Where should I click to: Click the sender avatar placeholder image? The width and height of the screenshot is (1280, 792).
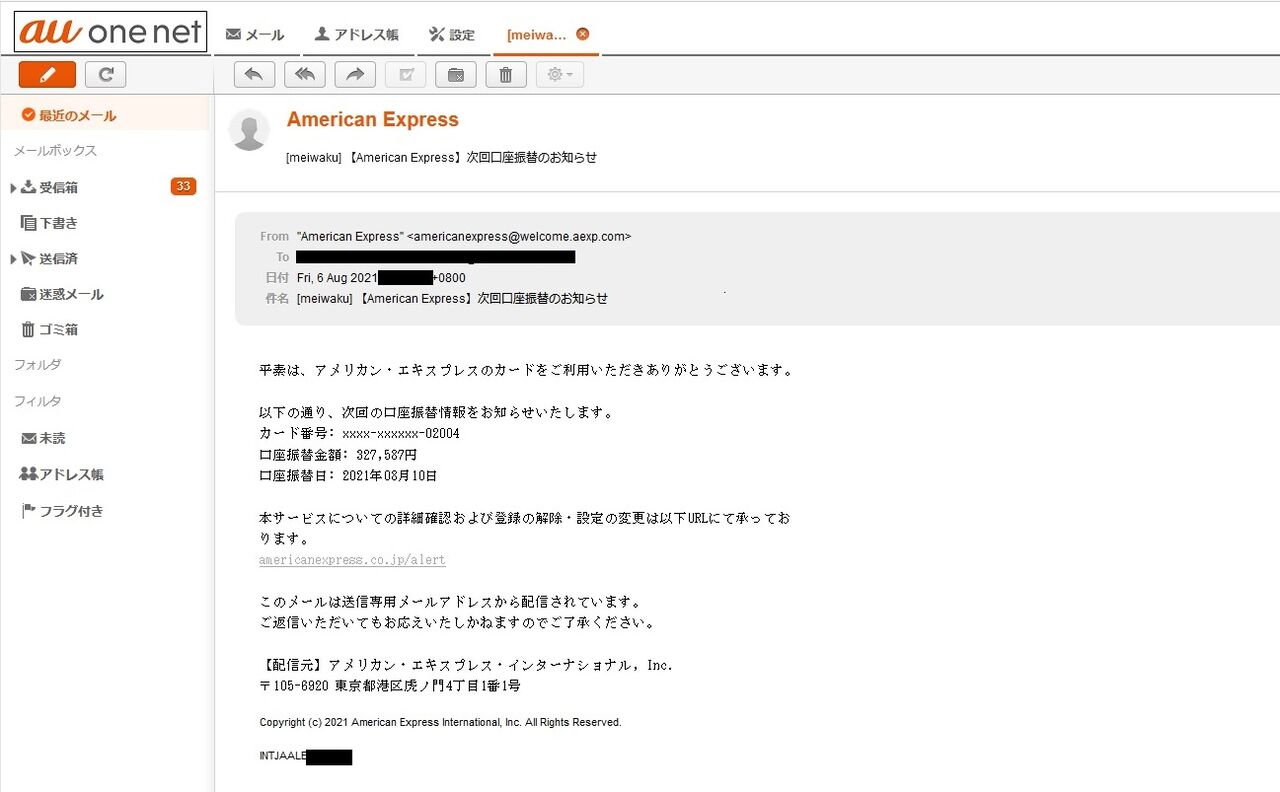(249, 130)
